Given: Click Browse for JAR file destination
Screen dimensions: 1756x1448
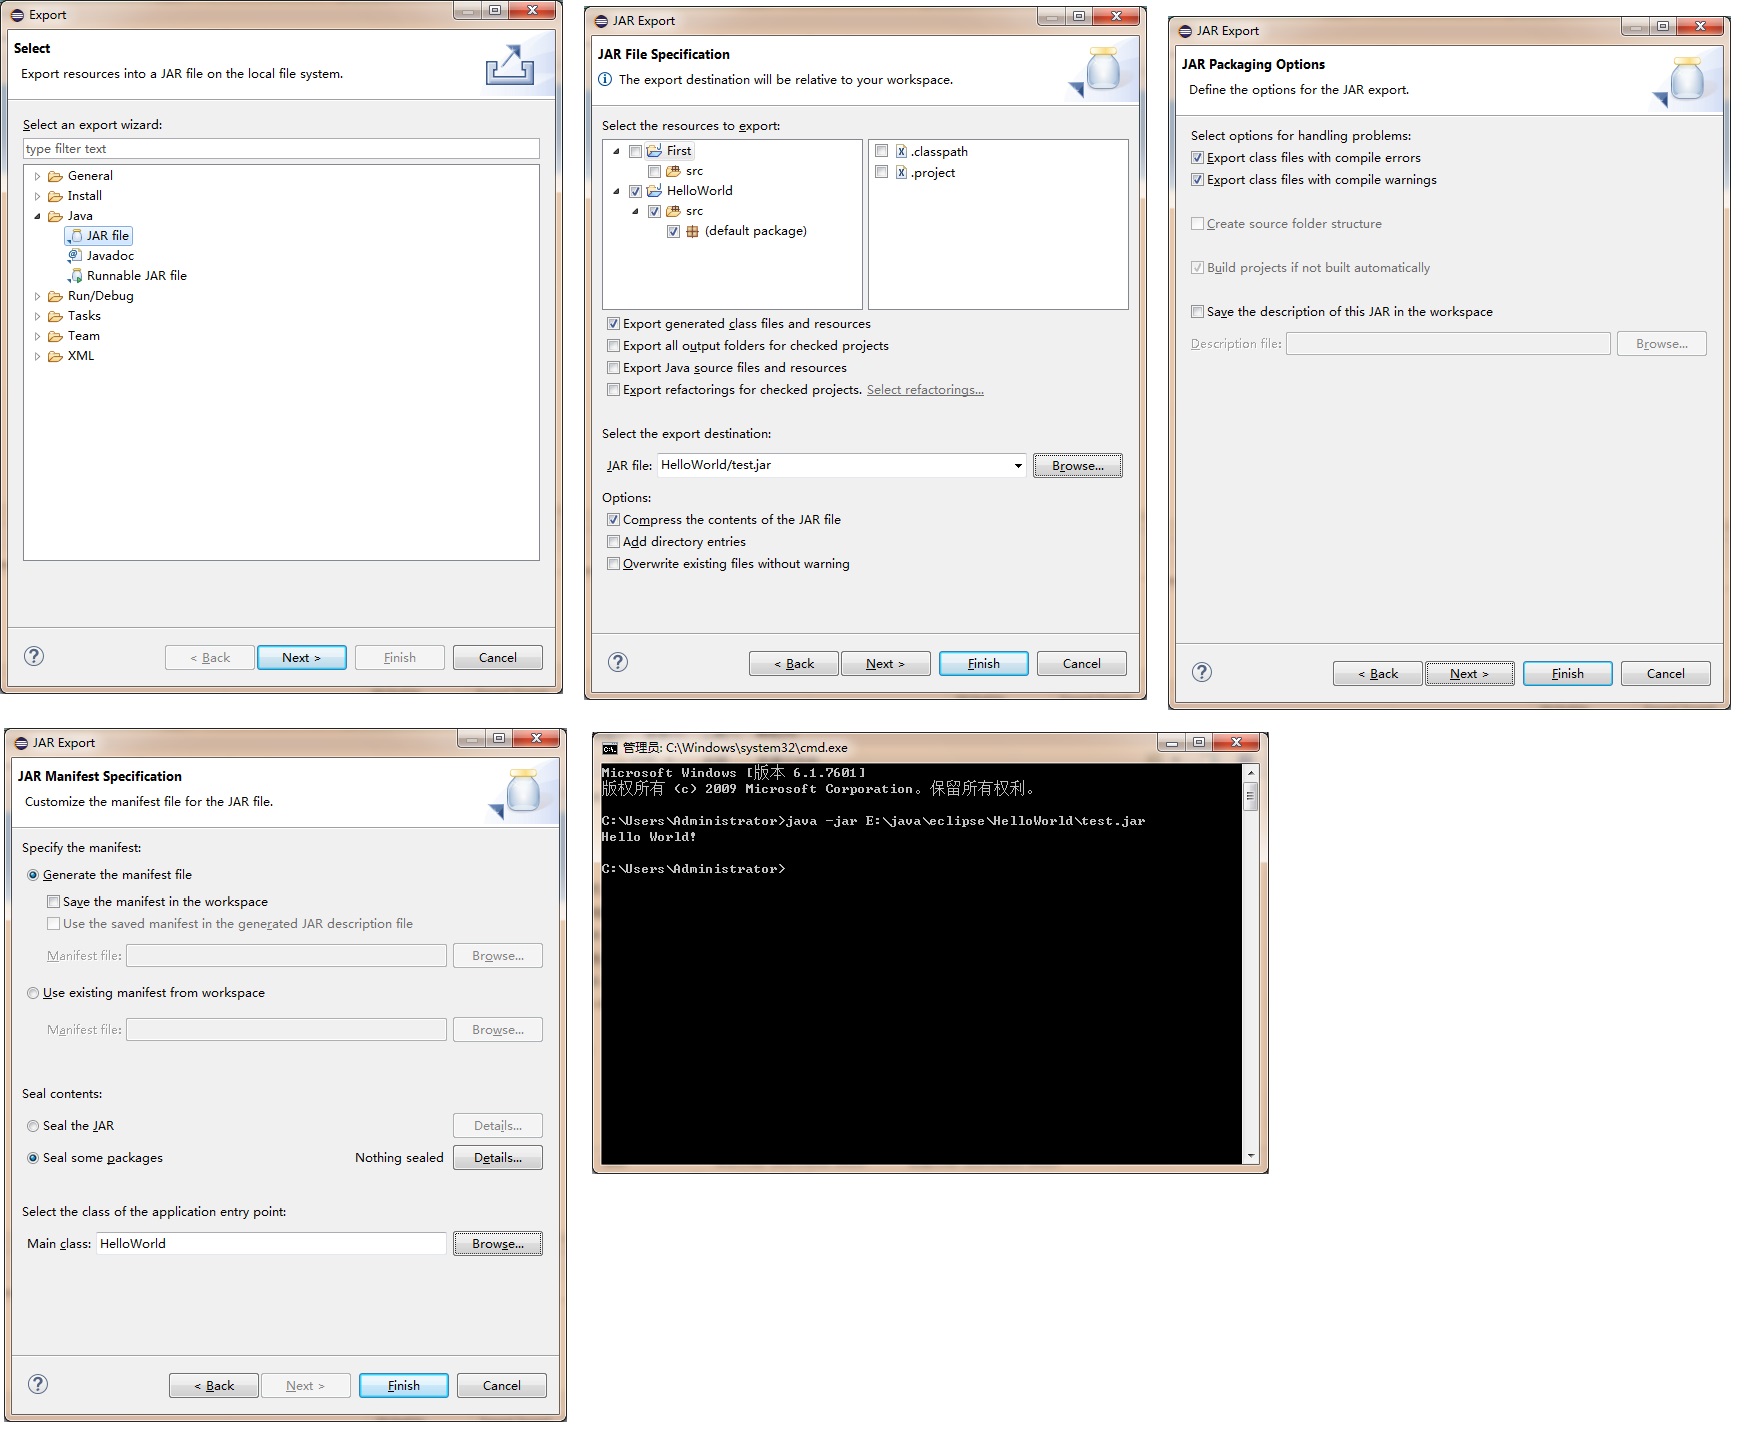Looking at the screenshot, I should tap(1078, 466).
